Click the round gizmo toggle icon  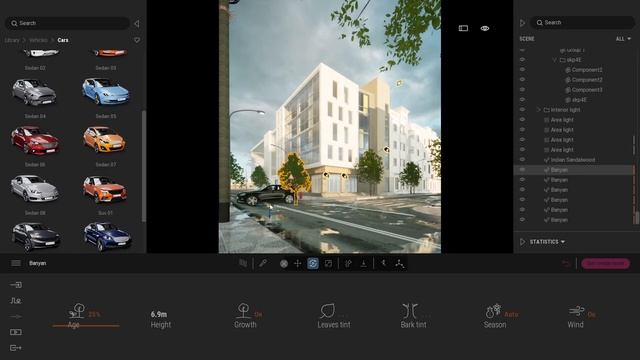284,264
